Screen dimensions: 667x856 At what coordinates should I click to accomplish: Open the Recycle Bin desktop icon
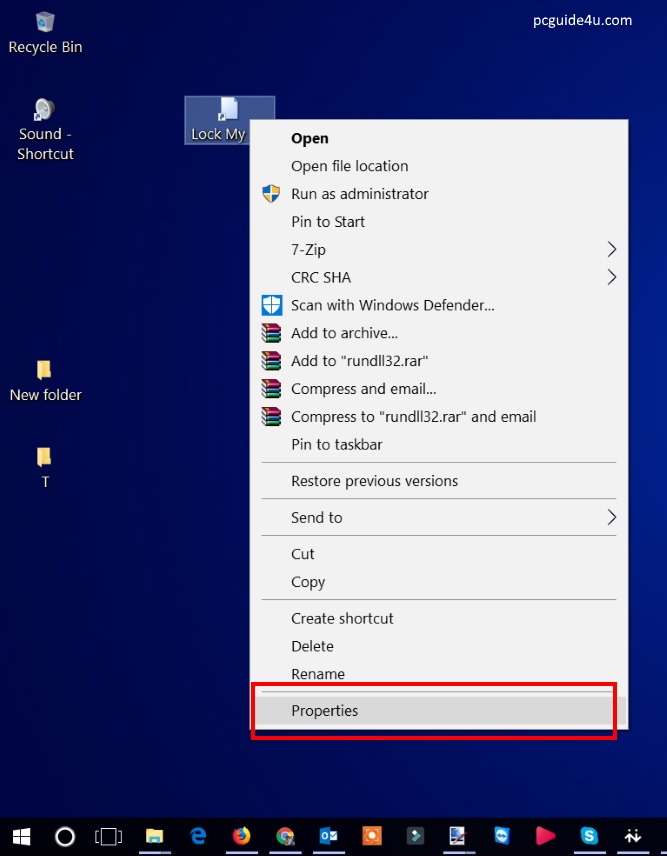(x=45, y=24)
